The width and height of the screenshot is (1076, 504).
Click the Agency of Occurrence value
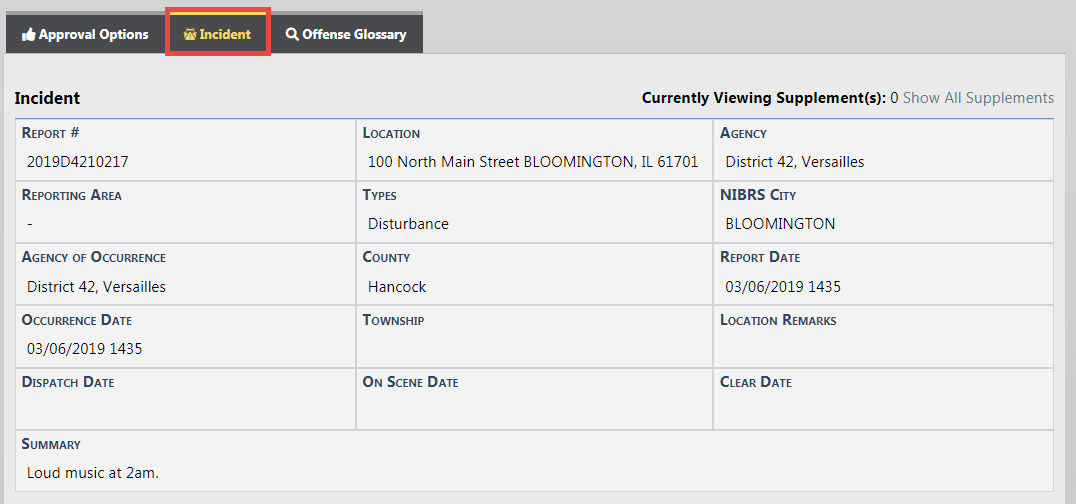96,287
